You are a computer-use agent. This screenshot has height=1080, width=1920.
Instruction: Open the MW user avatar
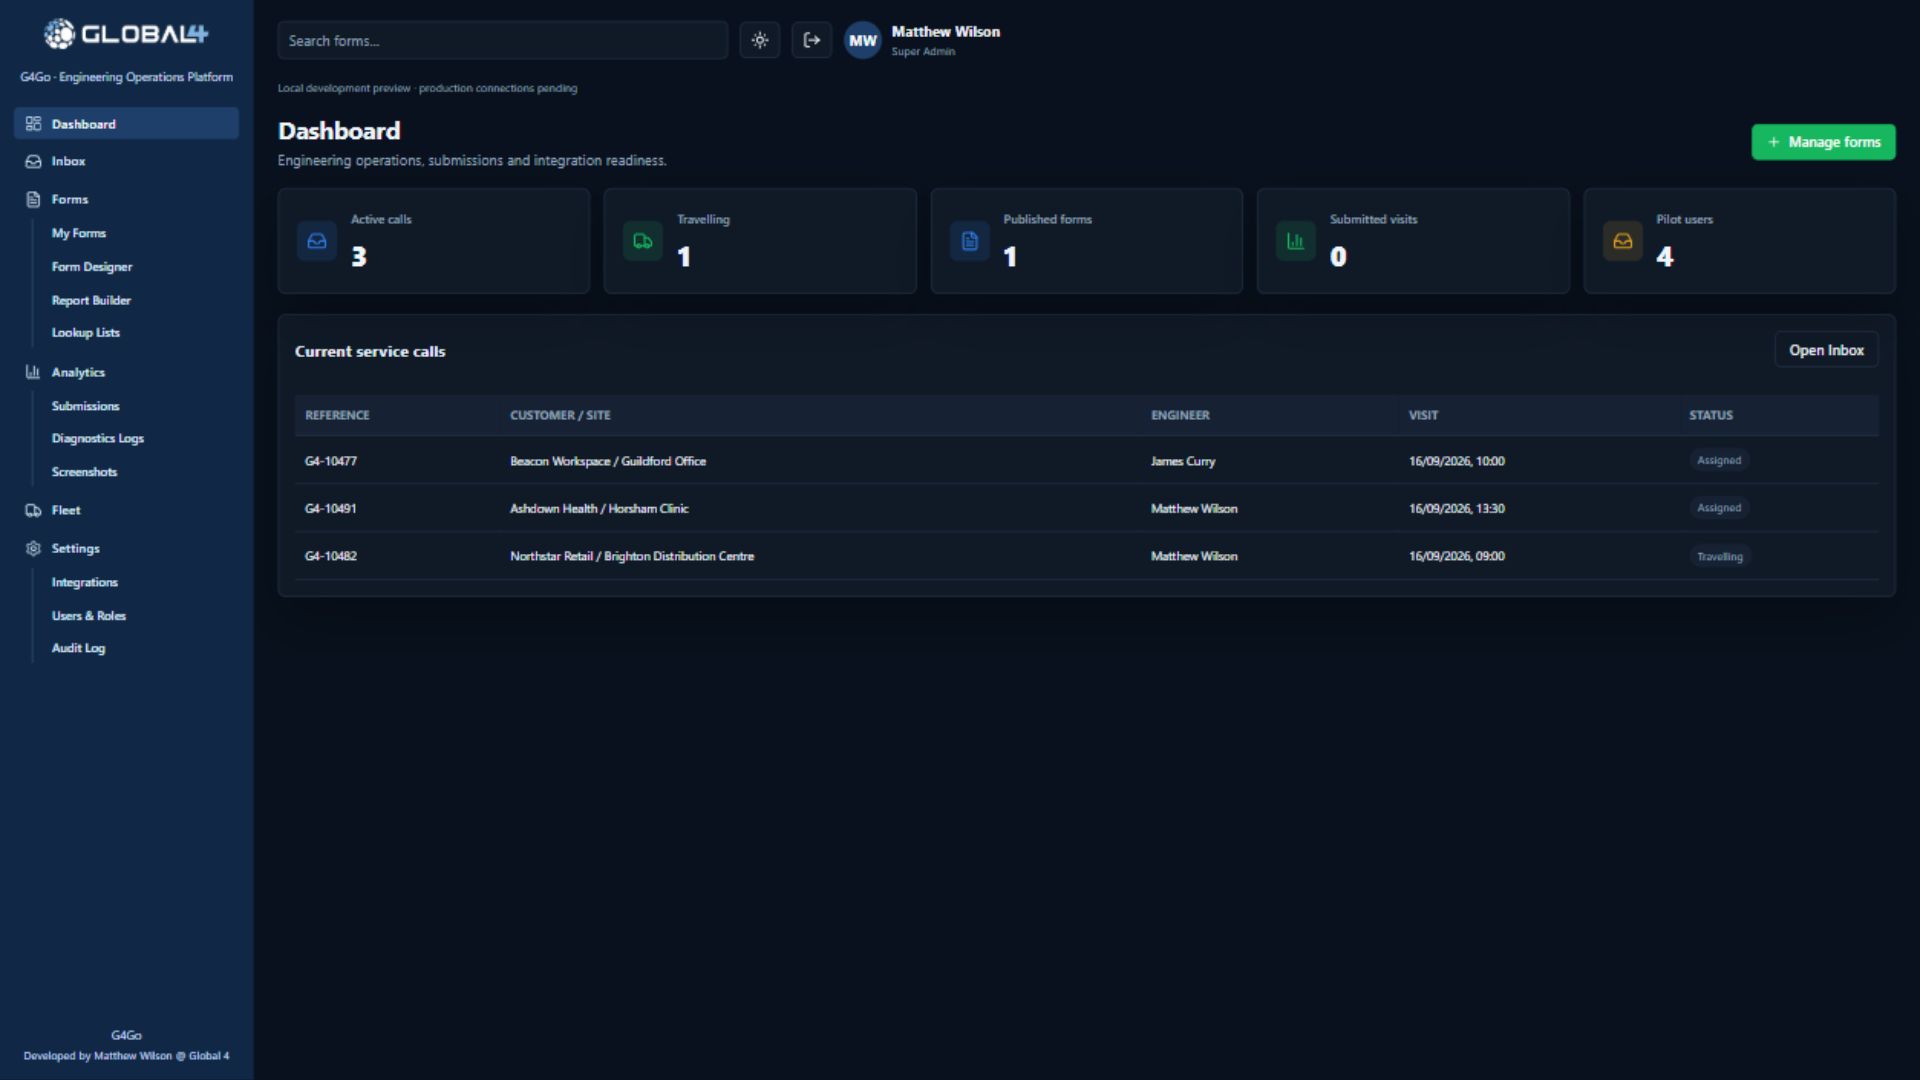click(x=862, y=41)
